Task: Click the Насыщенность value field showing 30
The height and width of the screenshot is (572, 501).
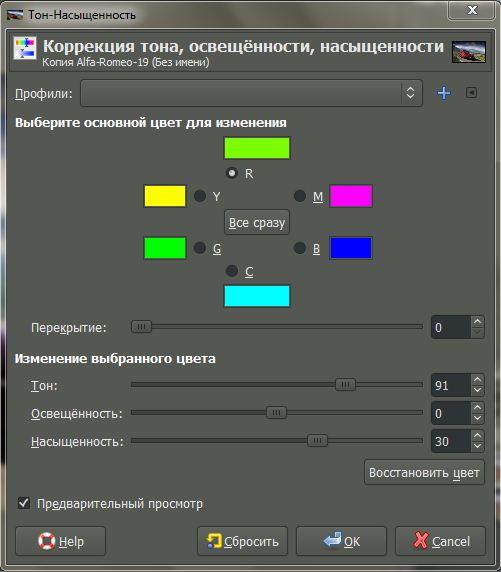Action: coord(451,441)
